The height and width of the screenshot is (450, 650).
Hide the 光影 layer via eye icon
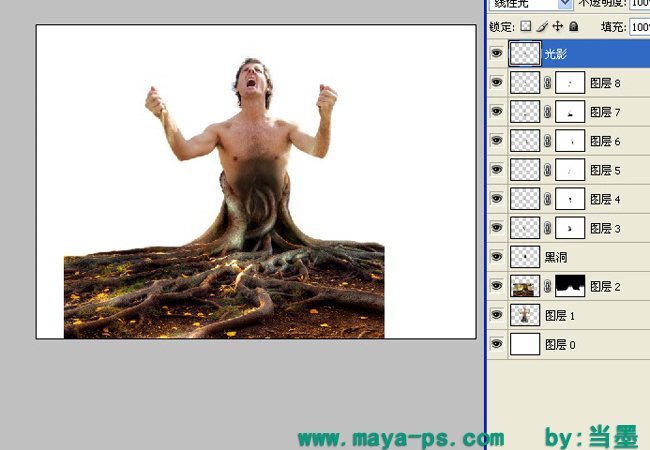point(497,53)
